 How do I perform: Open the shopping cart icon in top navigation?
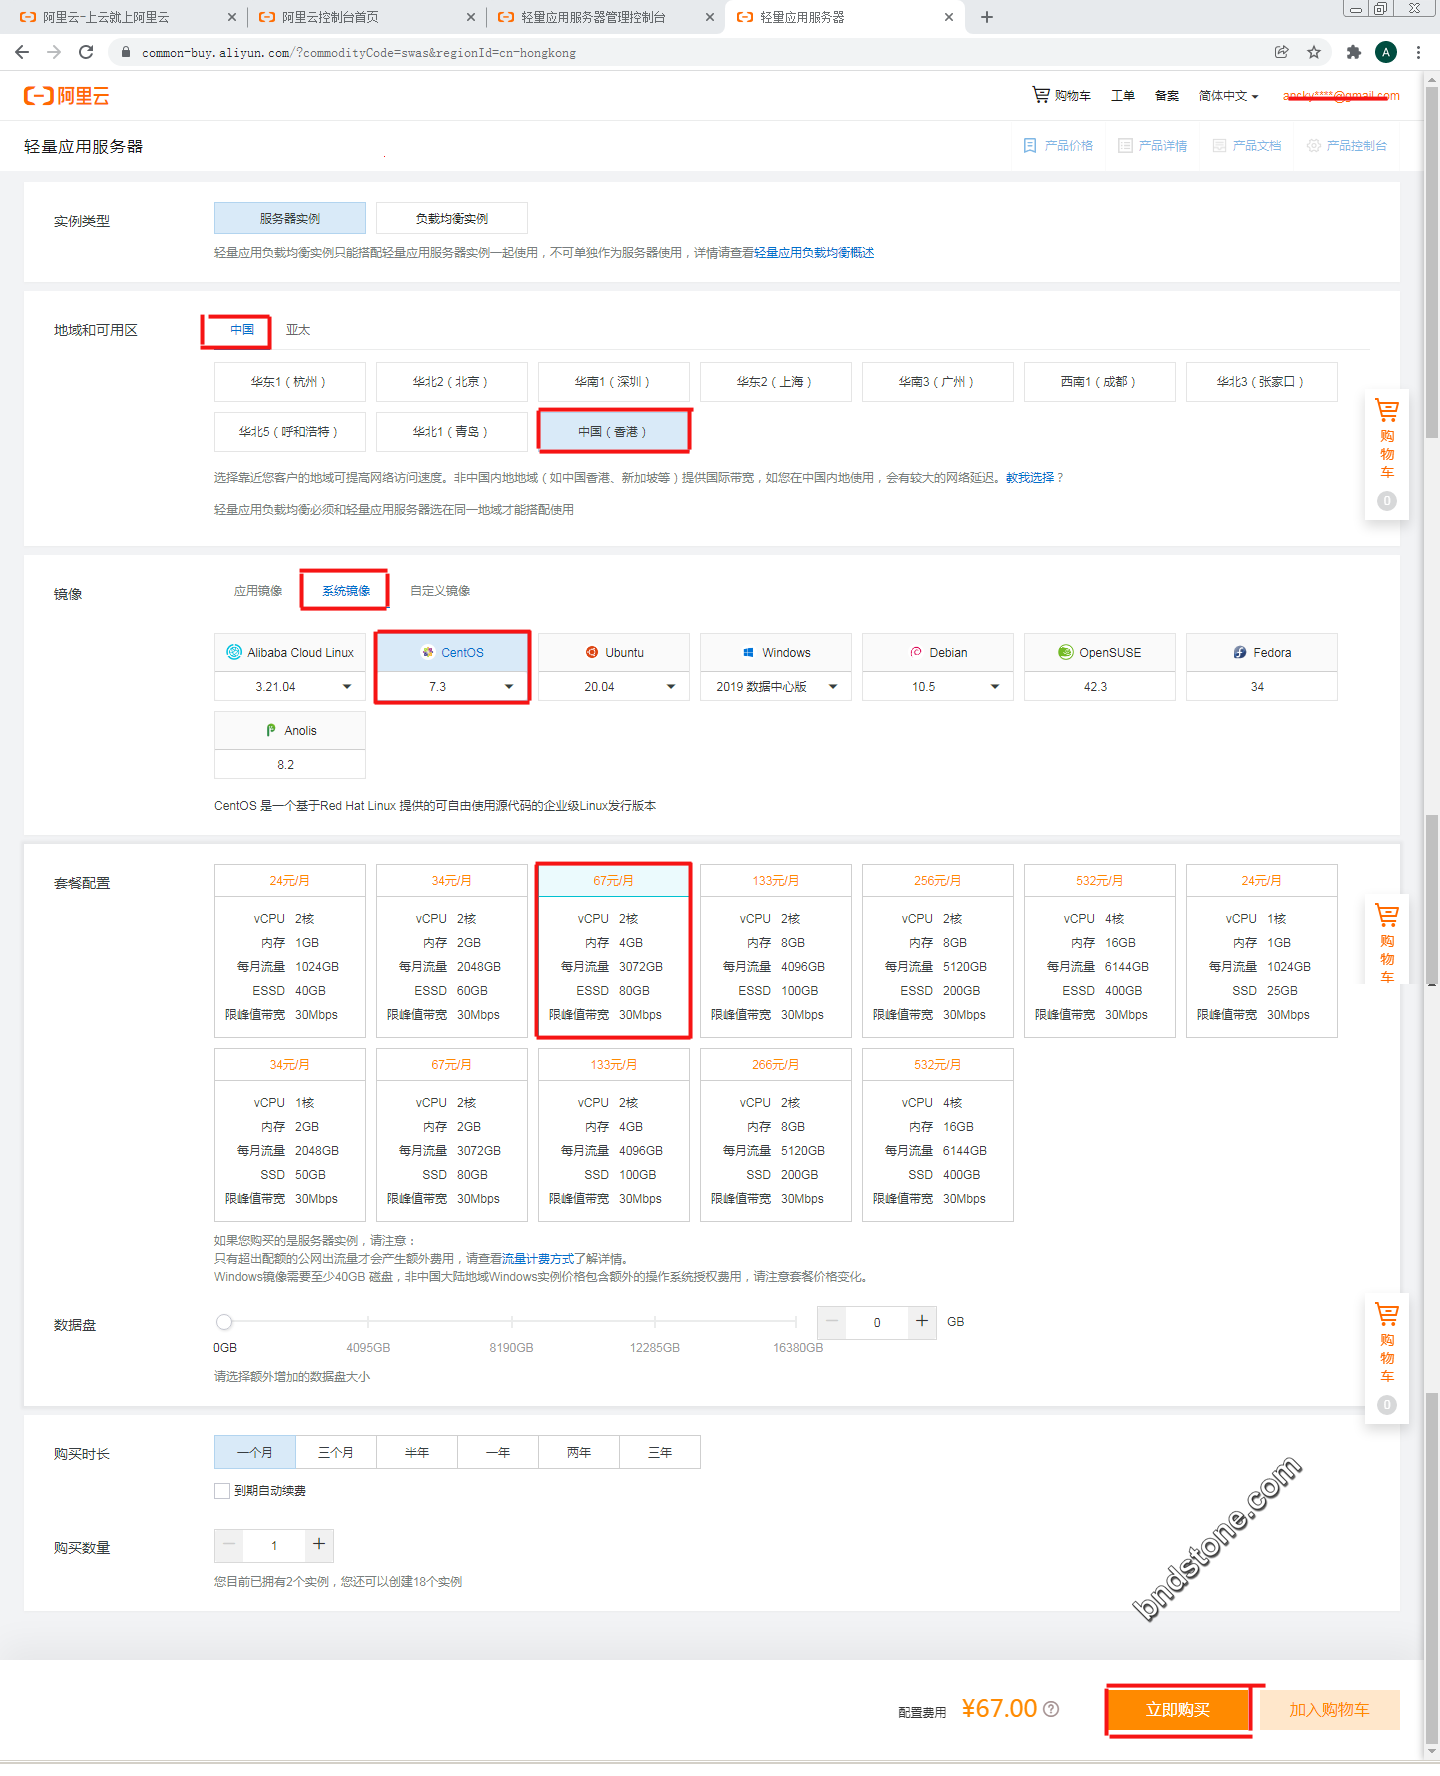click(1041, 95)
